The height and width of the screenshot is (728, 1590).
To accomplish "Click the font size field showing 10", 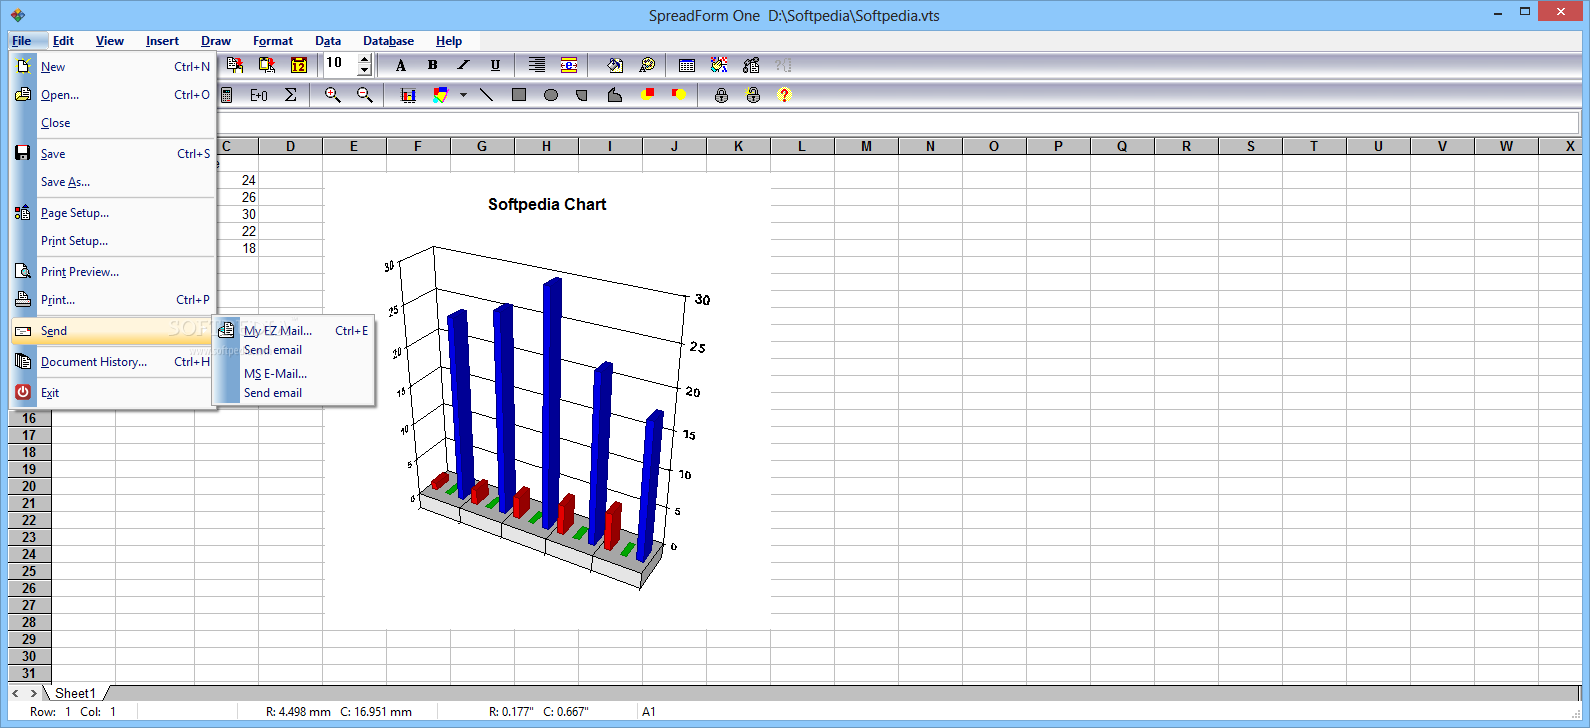I will pyautogui.click(x=340, y=65).
